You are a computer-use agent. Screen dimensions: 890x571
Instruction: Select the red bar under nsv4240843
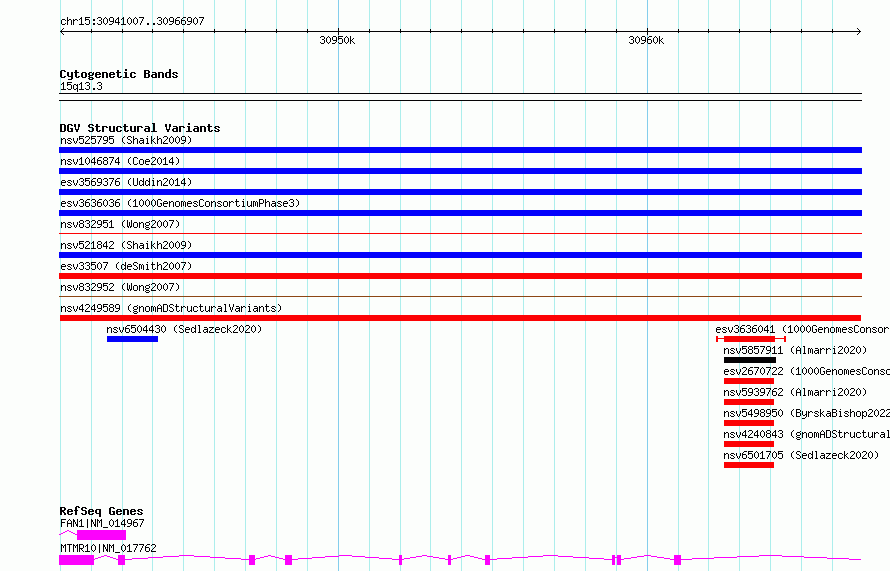(x=749, y=444)
